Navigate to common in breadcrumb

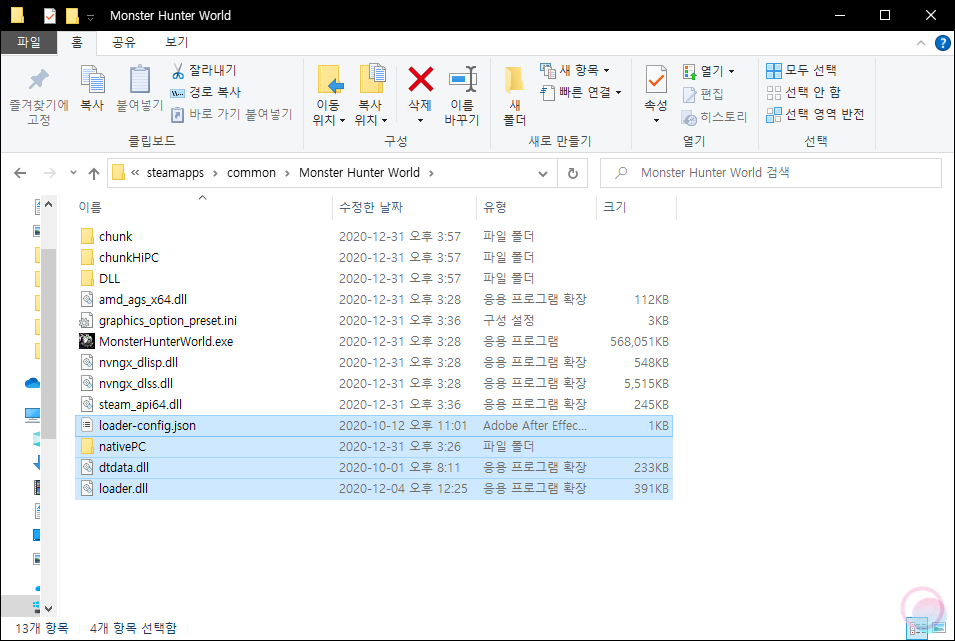(252, 173)
